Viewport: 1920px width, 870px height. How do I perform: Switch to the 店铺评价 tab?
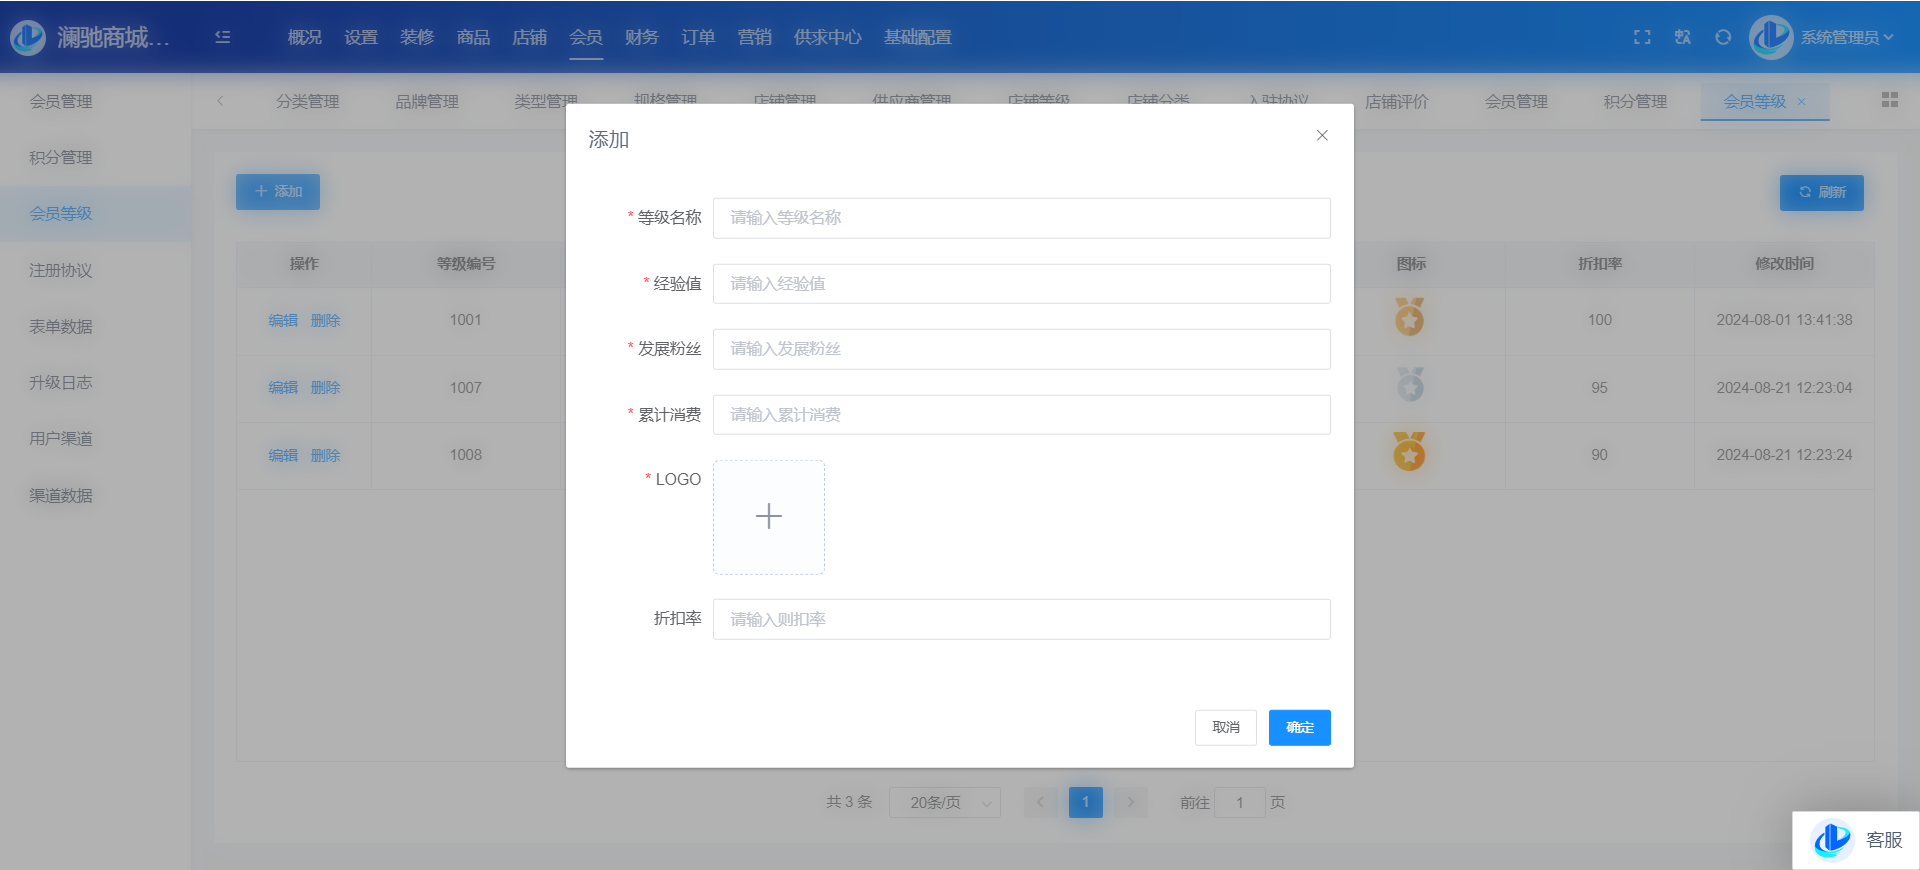point(1396,101)
